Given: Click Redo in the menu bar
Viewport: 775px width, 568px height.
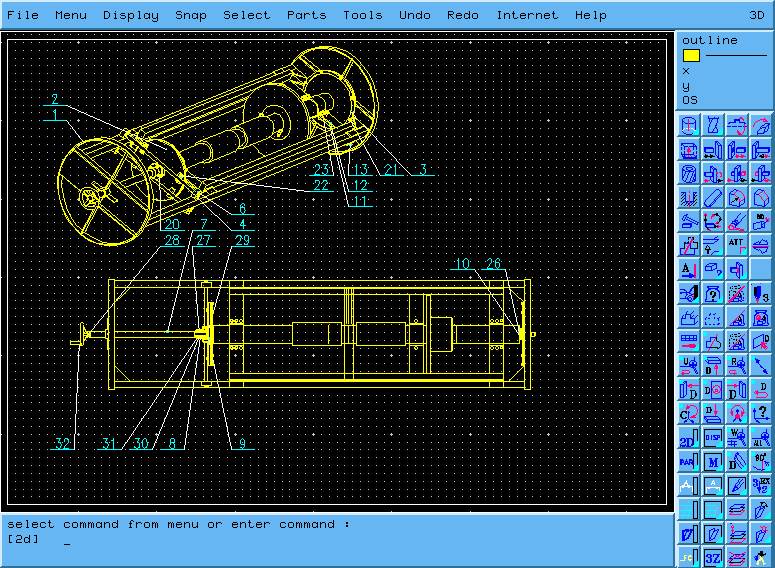Looking at the screenshot, I should click(x=463, y=15).
